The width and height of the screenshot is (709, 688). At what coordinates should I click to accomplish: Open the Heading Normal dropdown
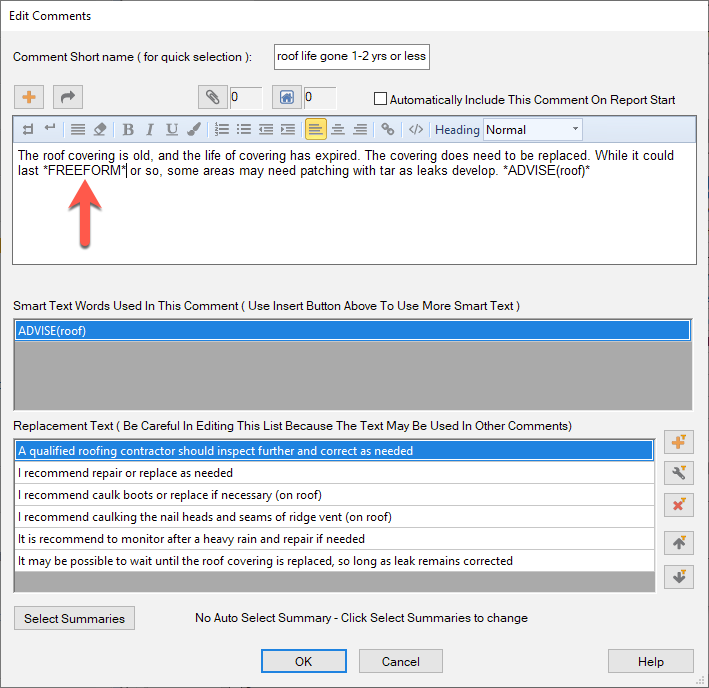(532, 129)
